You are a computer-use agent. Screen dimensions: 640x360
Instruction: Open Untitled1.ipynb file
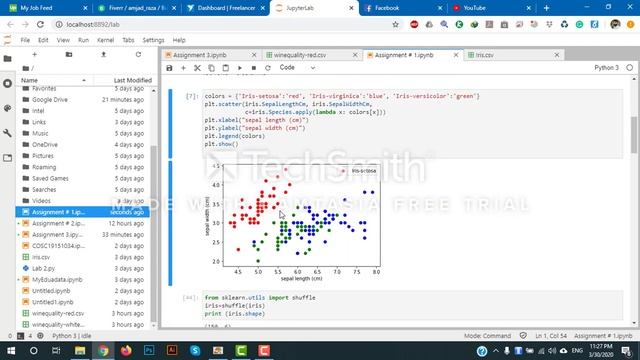(x=83, y=302)
